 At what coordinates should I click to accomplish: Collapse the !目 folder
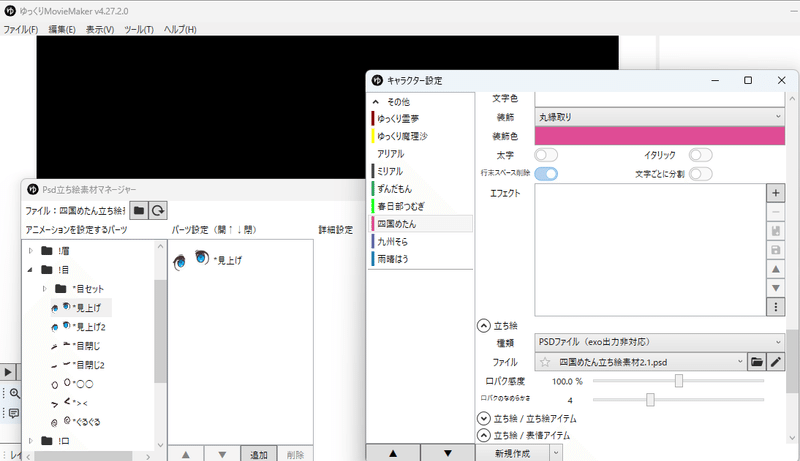coord(30,269)
